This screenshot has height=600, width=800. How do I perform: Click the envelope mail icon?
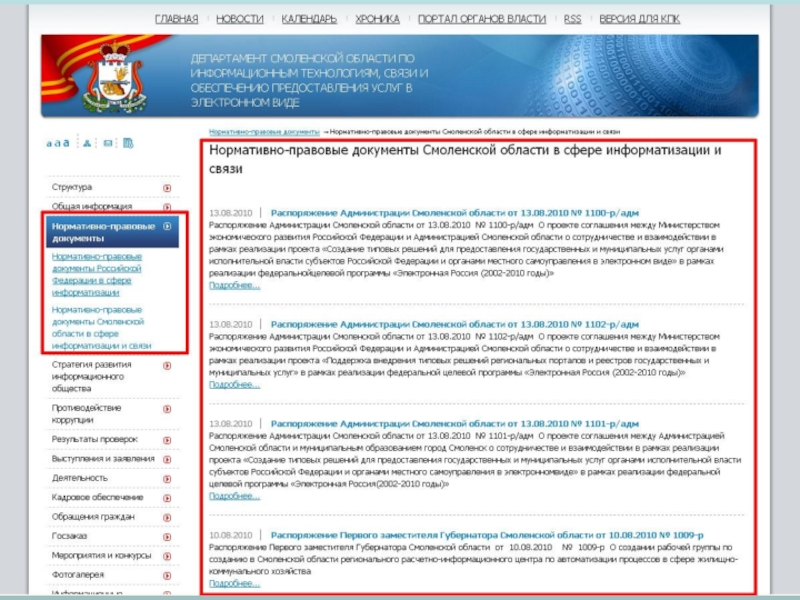108,143
